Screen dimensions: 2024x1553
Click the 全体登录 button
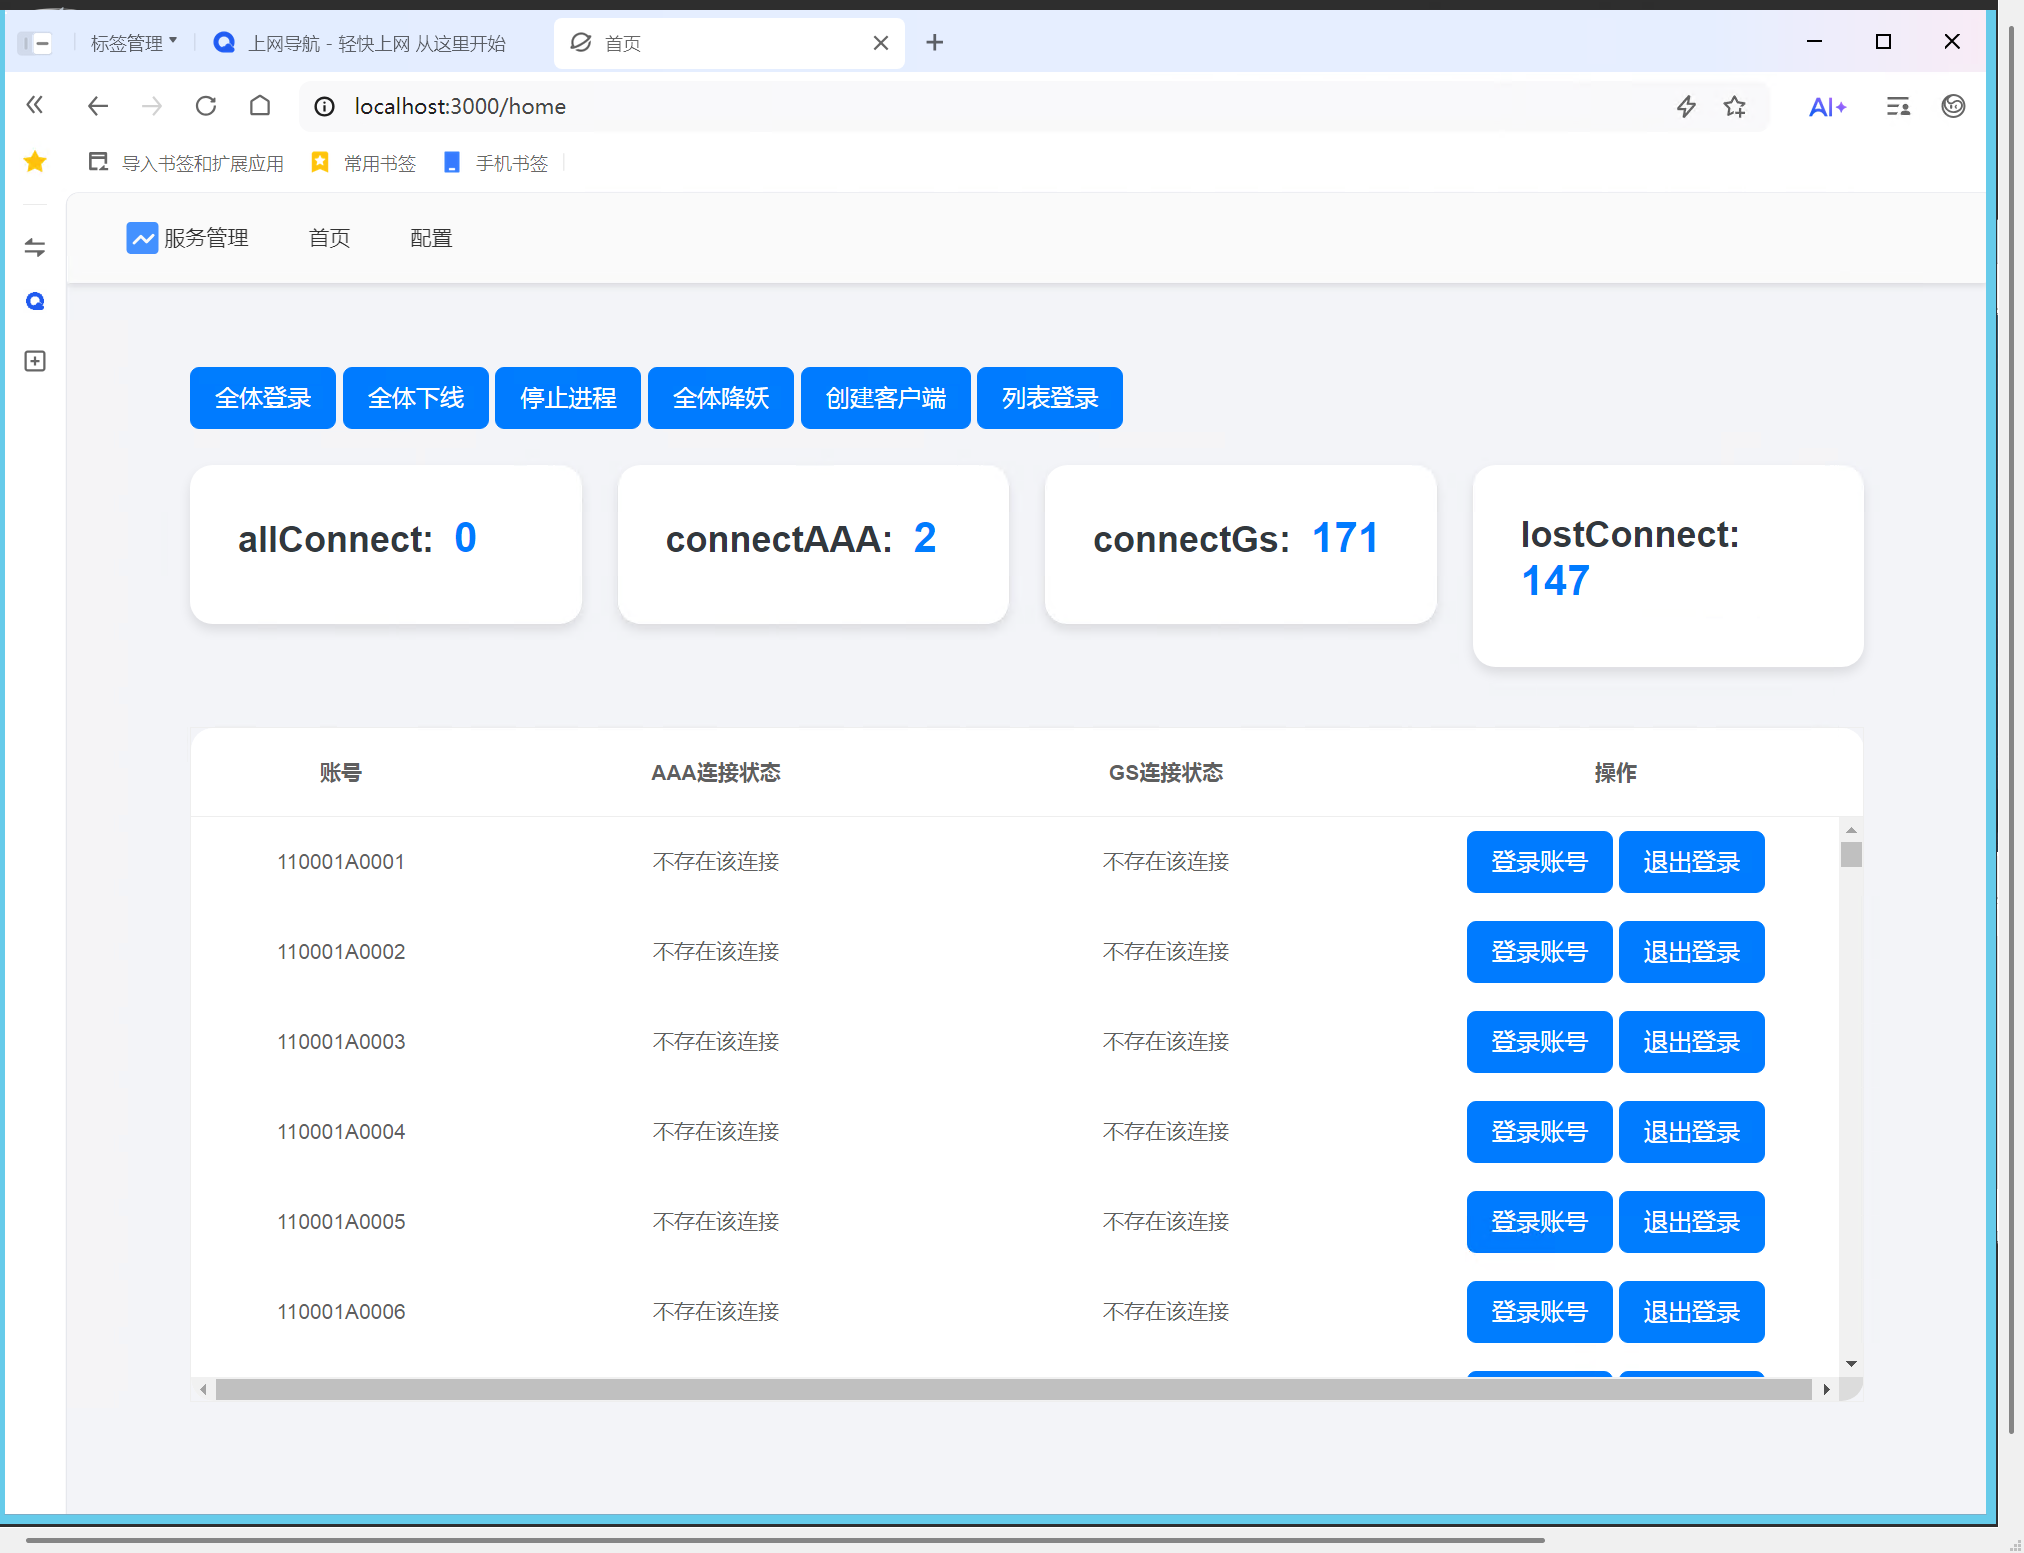(x=263, y=398)
